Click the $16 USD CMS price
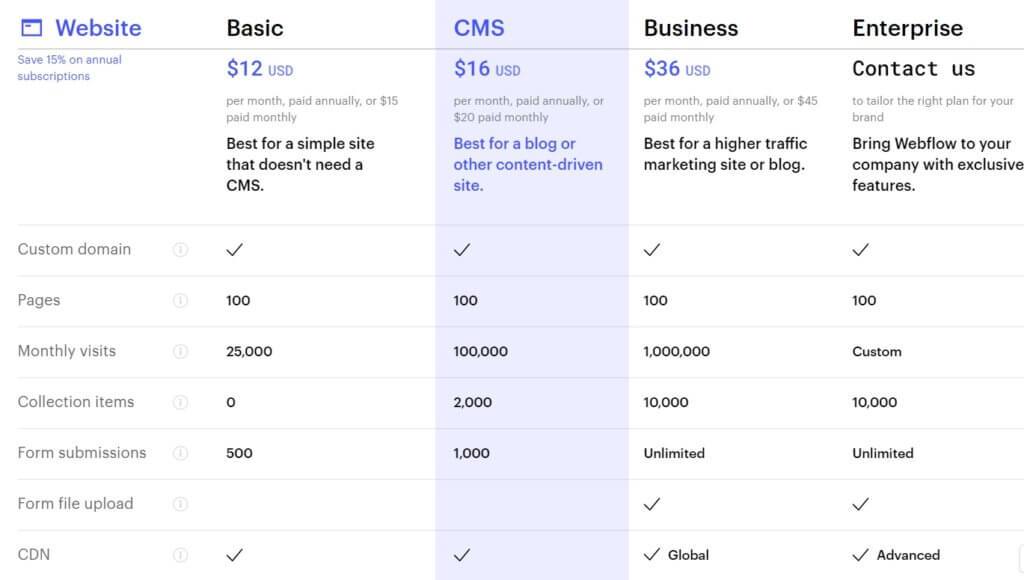Screen dimensions: 1024x580 (487, 69)
